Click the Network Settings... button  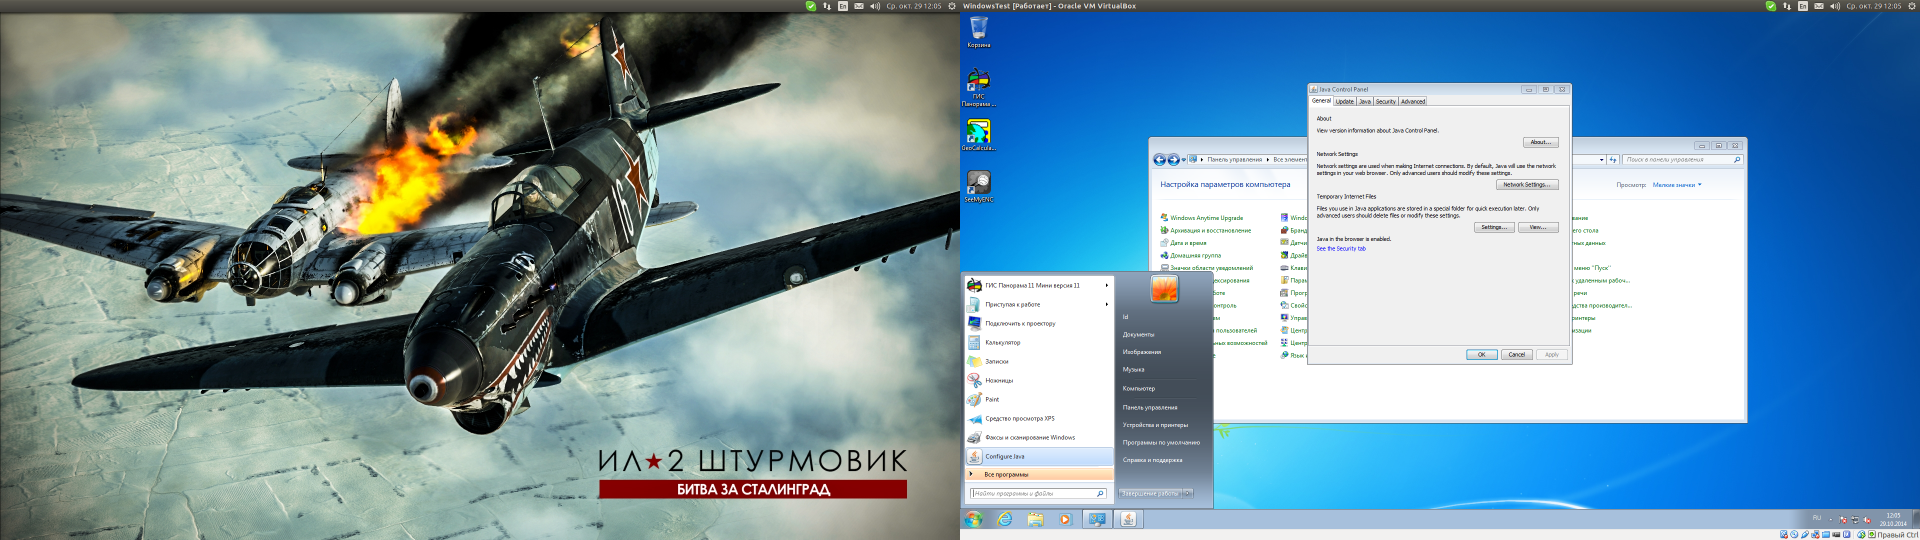click(1527, 184)
